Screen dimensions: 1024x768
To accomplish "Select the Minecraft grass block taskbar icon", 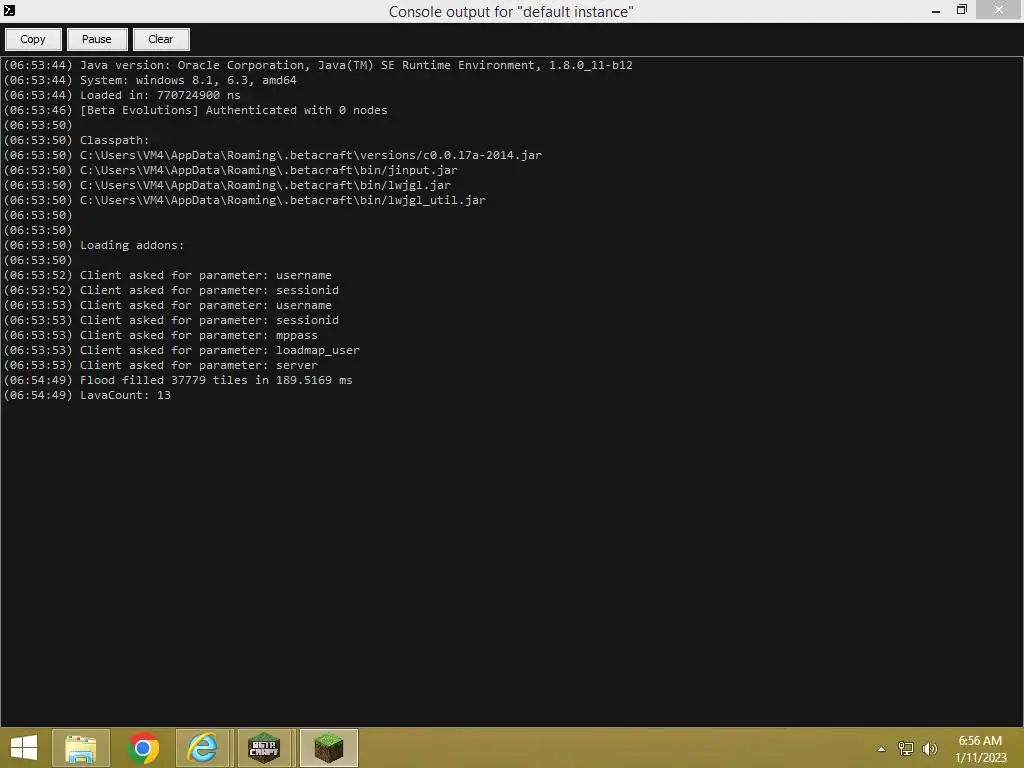I will click(328, 748).
